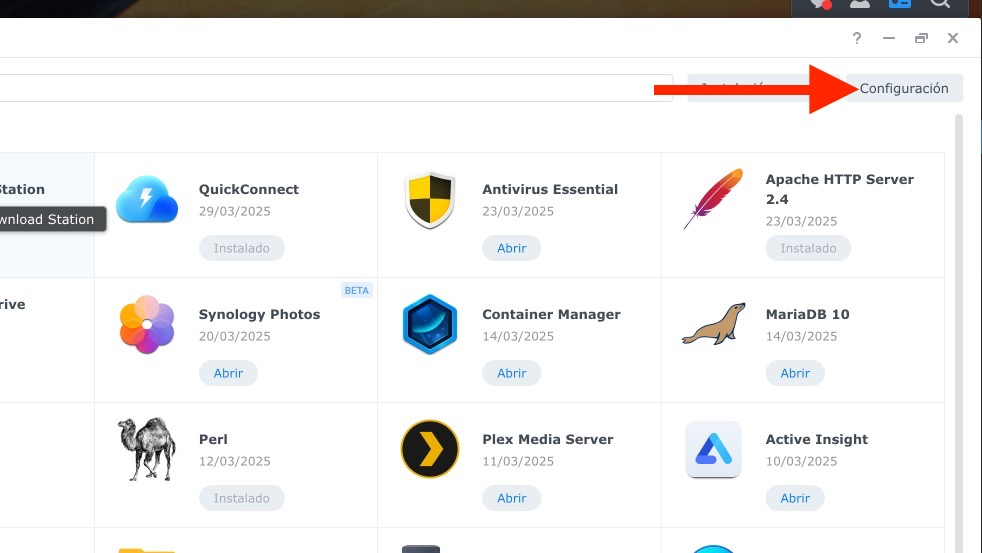Image resolution: width=982 pixels, height=553 pixels.
Task: Click the 10/03/2025 date under Active Insight
Action: [801, 461]
